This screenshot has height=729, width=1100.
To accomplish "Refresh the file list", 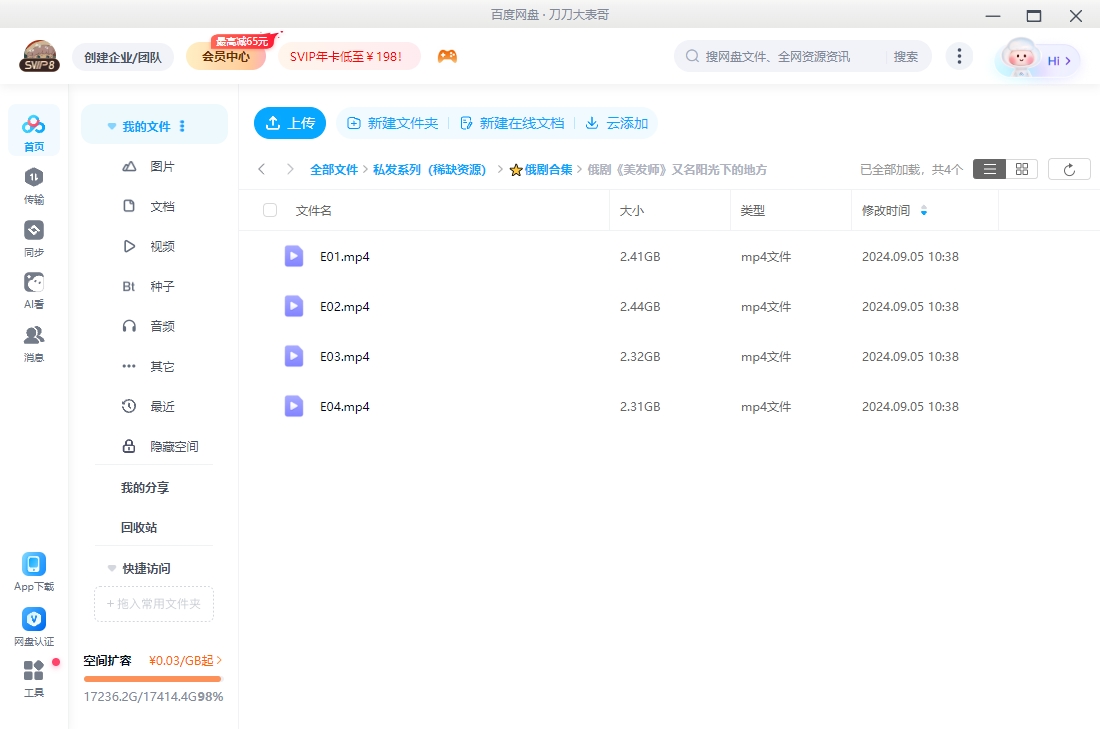I will [x=1069, y=168].
